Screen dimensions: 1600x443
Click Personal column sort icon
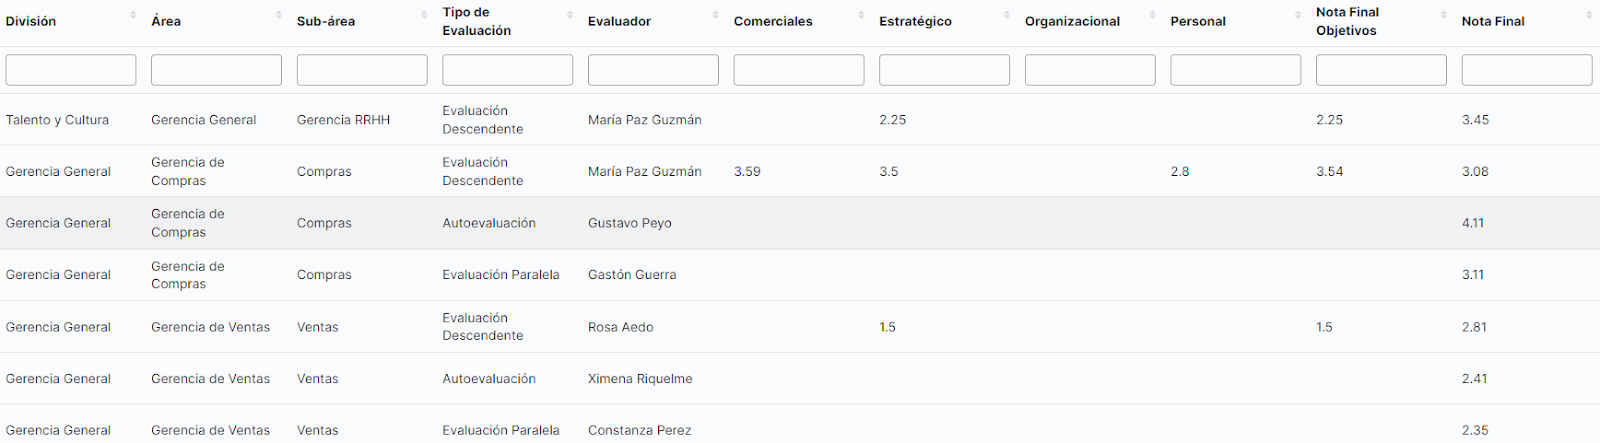point(1298,15)
